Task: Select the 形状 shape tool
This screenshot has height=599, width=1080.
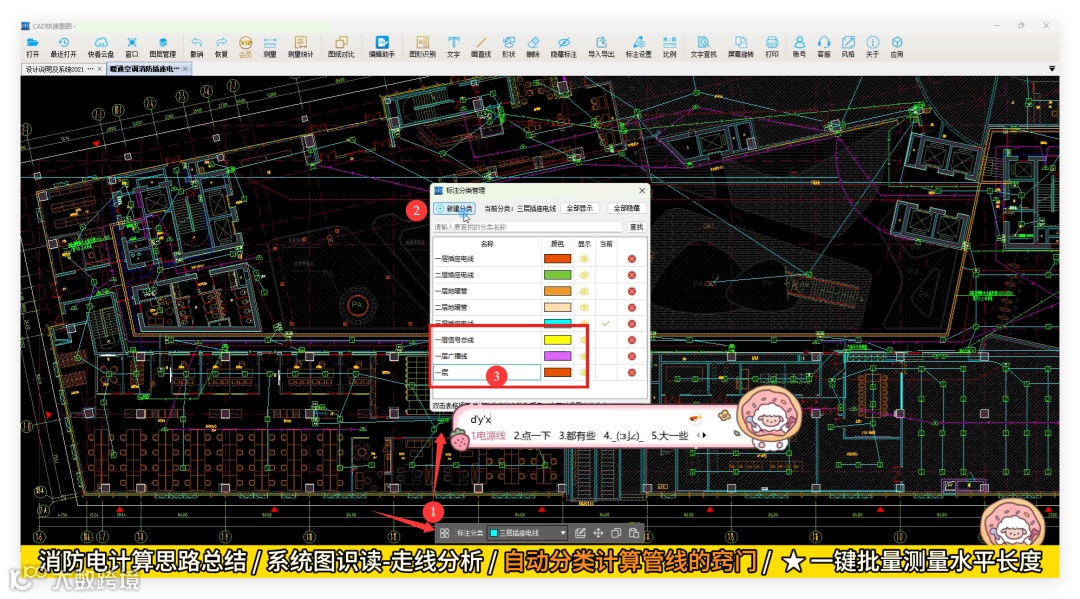Action: (508, 47)
